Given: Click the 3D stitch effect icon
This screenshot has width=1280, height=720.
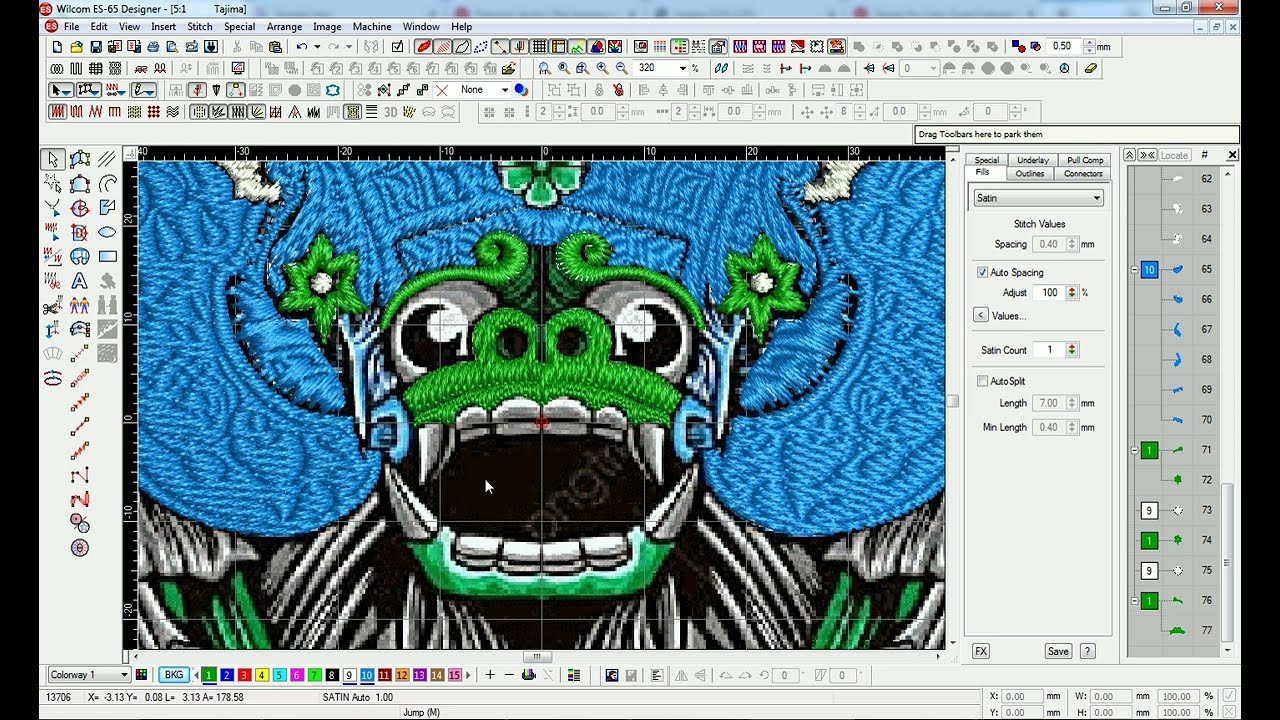Looking at the screenshot, I should (390, 112).
